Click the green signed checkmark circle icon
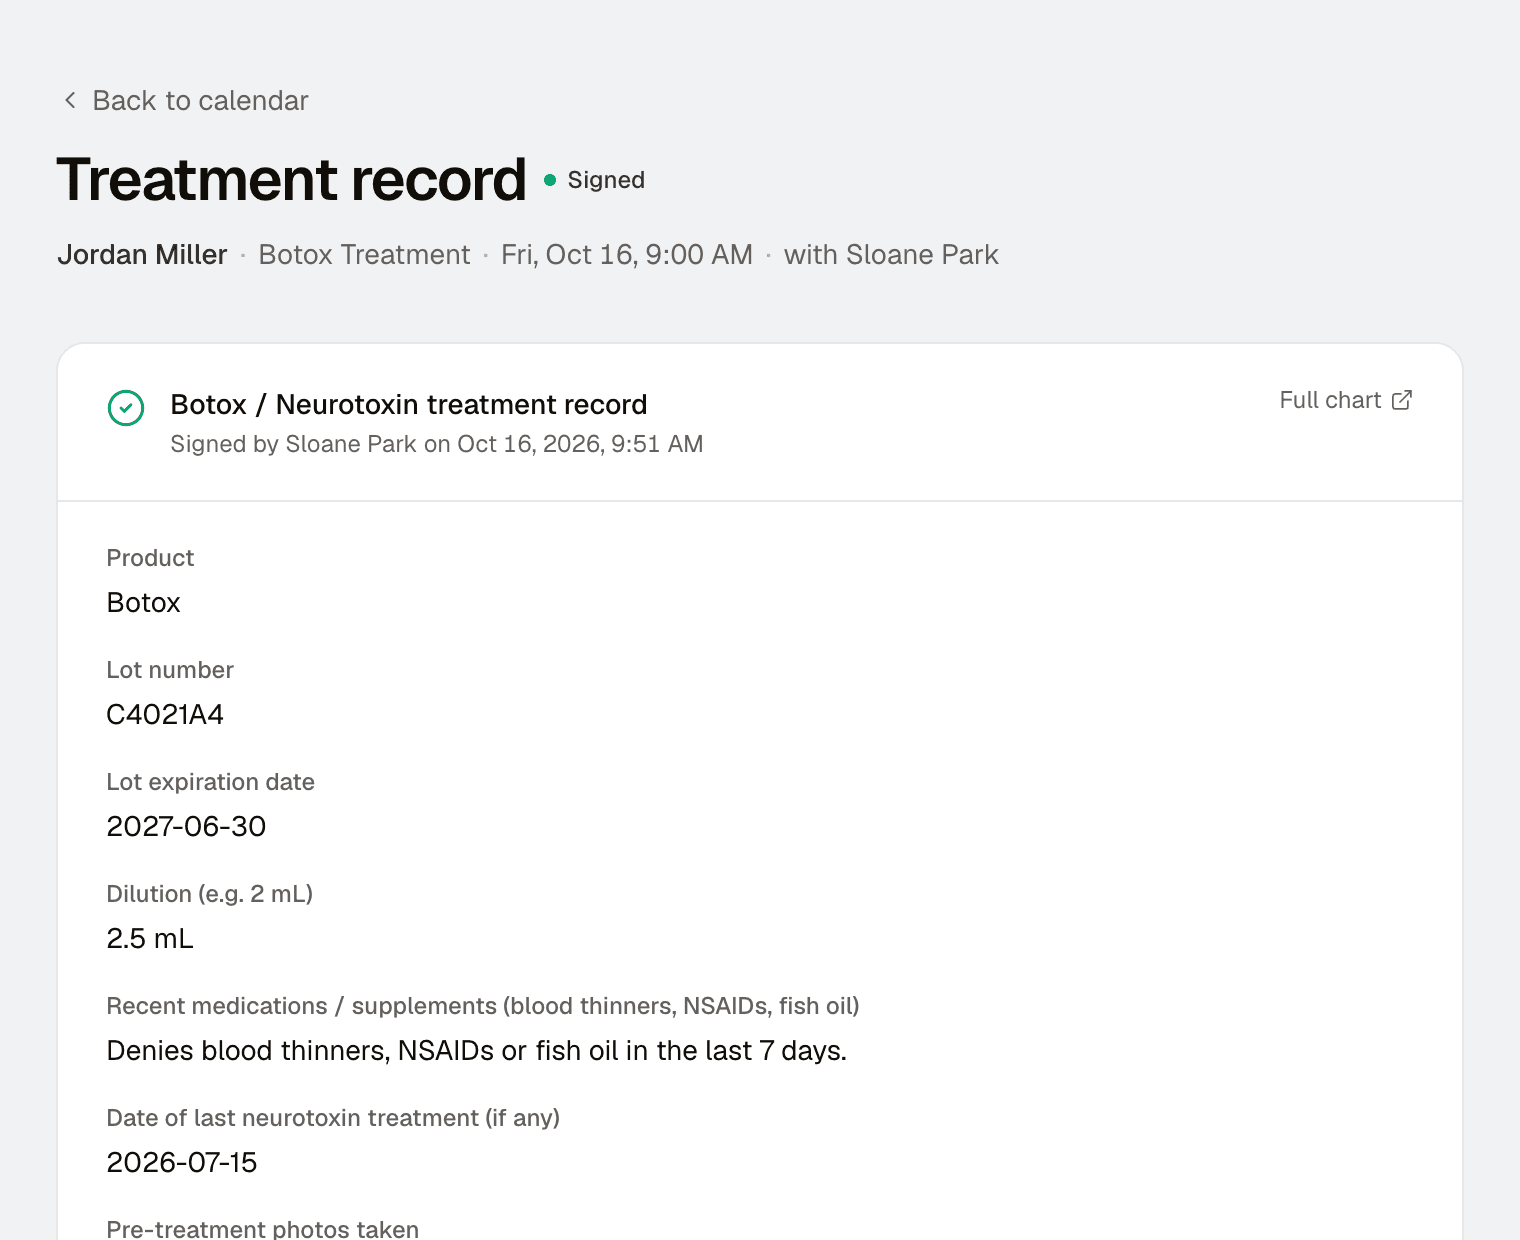 coord(126,408)
